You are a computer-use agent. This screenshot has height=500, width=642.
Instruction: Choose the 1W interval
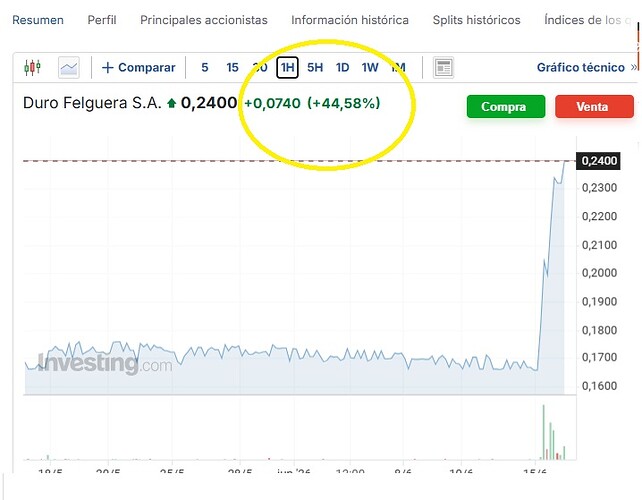point(370,68)
